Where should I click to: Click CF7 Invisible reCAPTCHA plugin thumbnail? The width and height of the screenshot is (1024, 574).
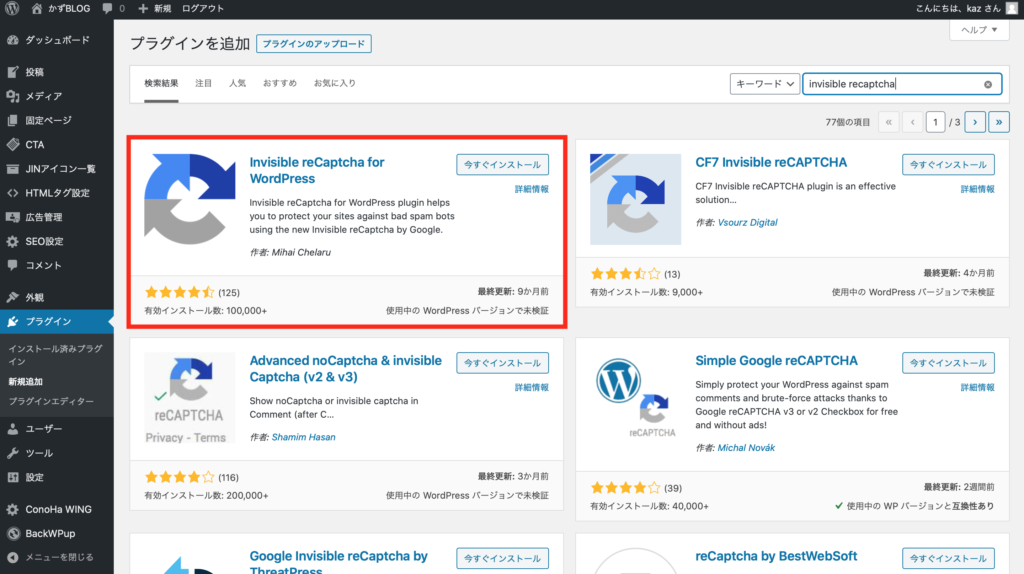coord(635,199)
